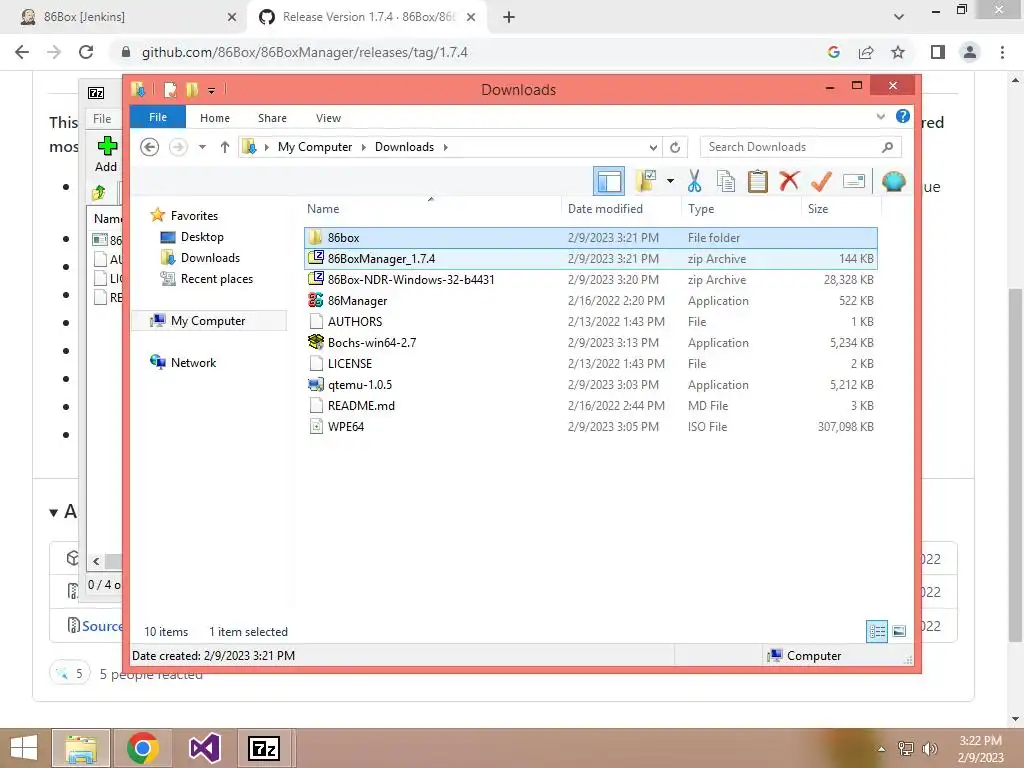Click New folder icon in quick access toolbar

click(191, 89)
